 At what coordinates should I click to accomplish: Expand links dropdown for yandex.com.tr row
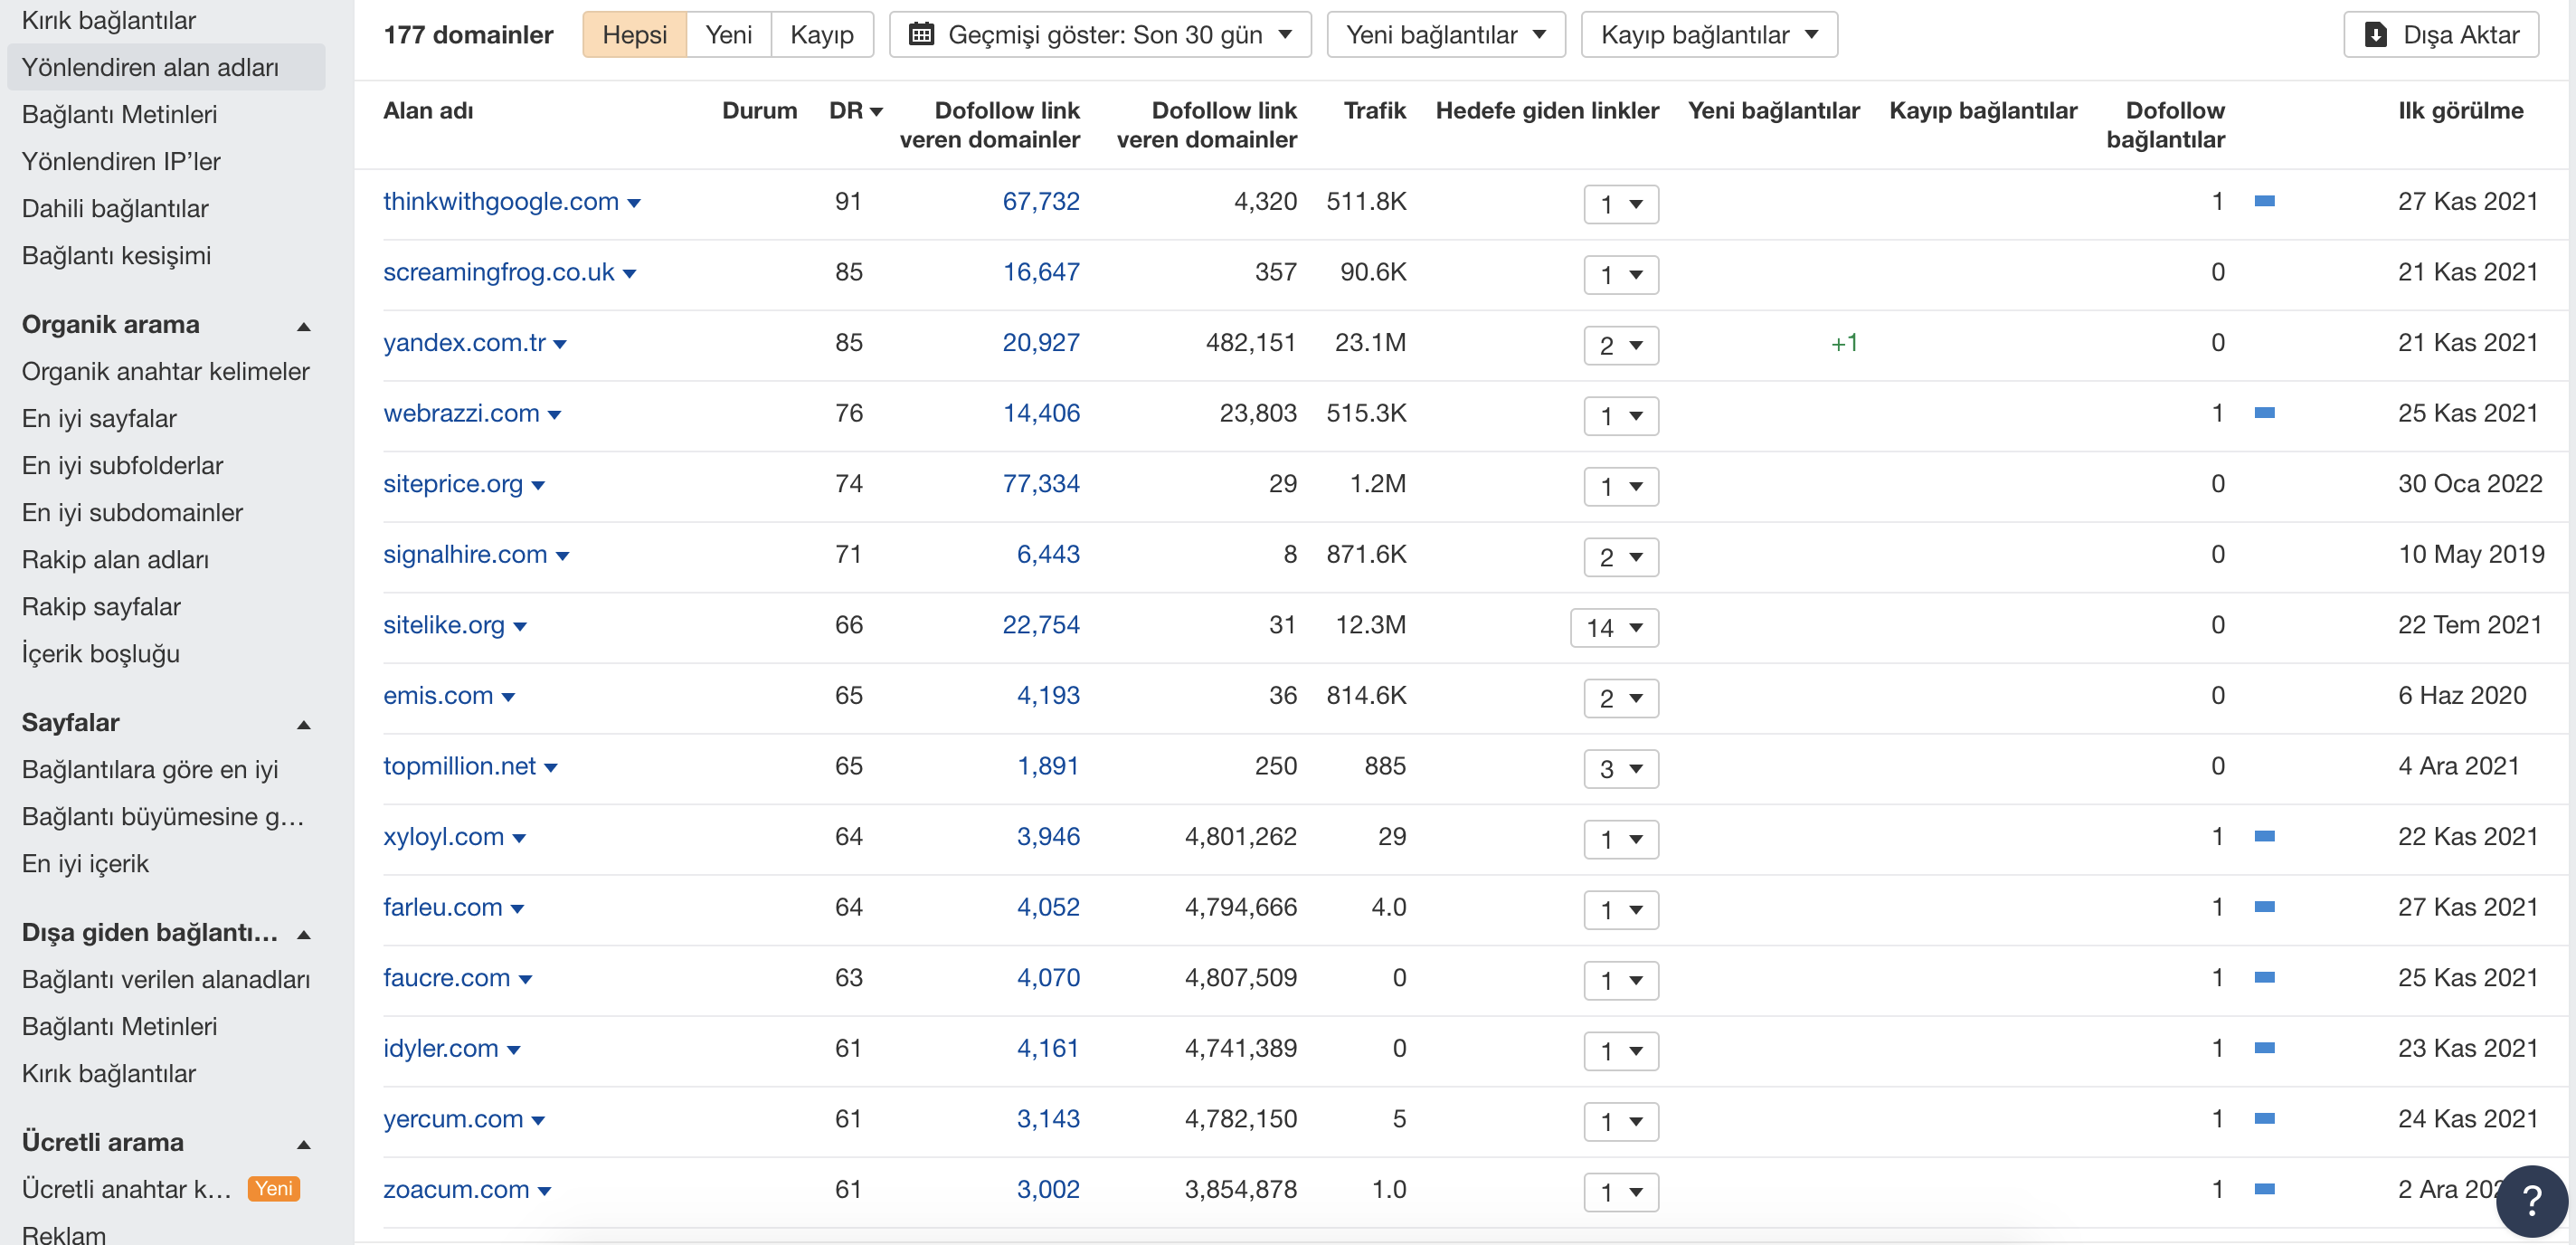1621,345
